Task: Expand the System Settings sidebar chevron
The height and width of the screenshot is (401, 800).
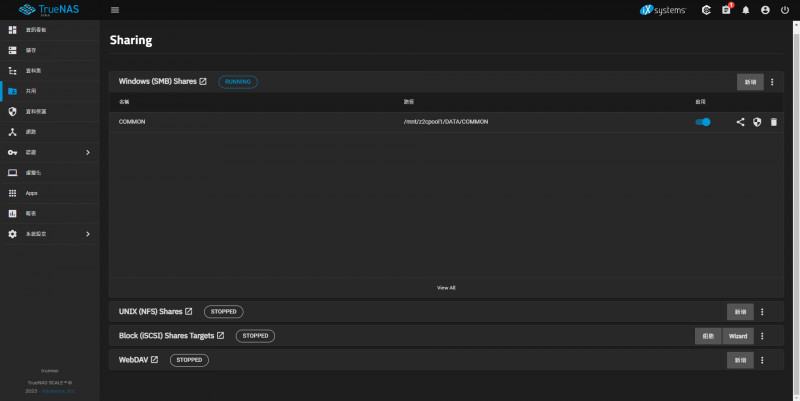Action: (x=88, y=234)
